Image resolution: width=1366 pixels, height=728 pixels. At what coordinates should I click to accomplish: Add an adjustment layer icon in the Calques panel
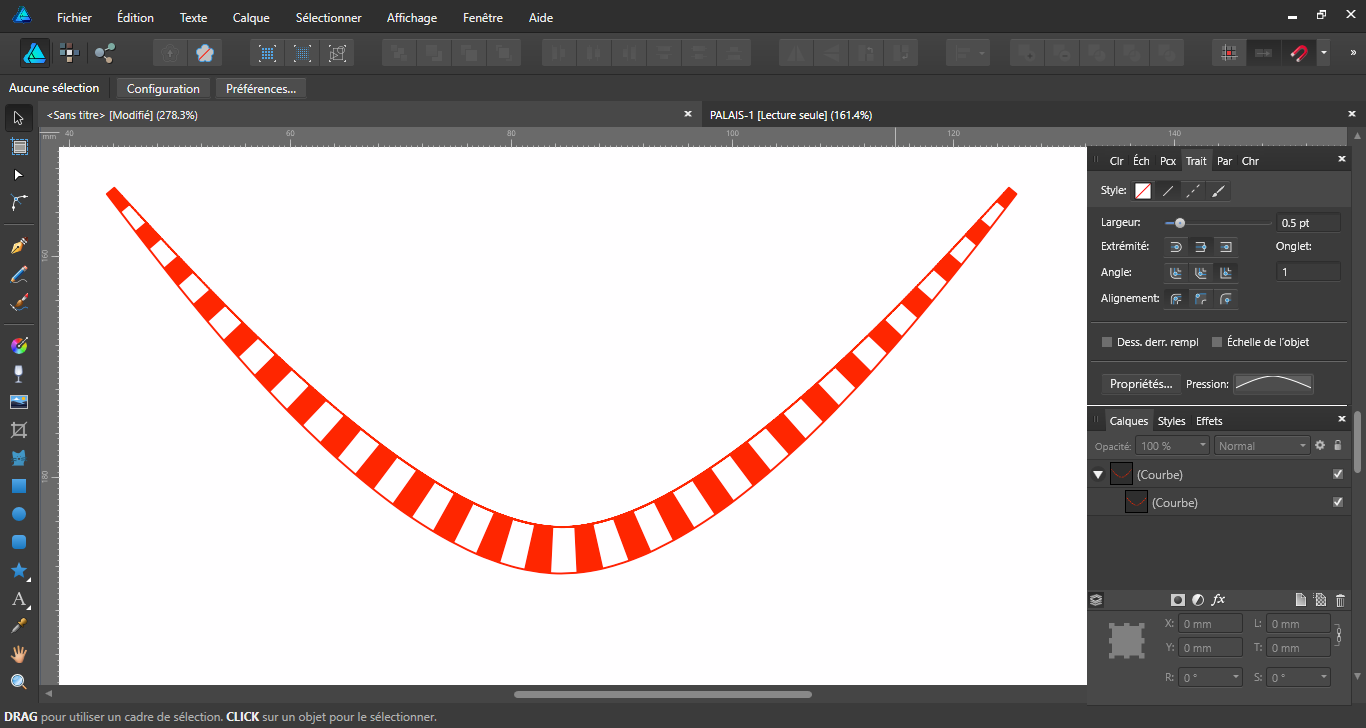point(1198,600)
